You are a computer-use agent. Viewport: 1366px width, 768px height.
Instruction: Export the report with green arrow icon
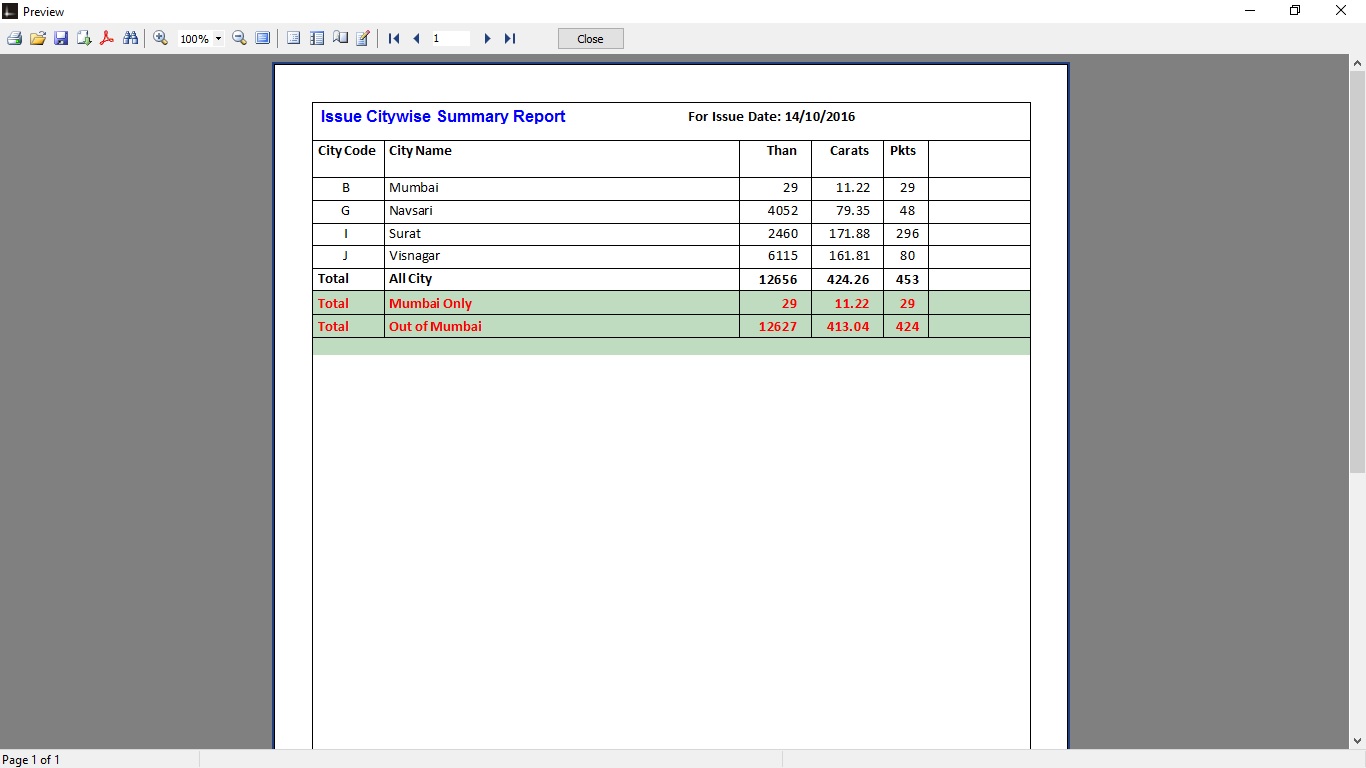84,38
